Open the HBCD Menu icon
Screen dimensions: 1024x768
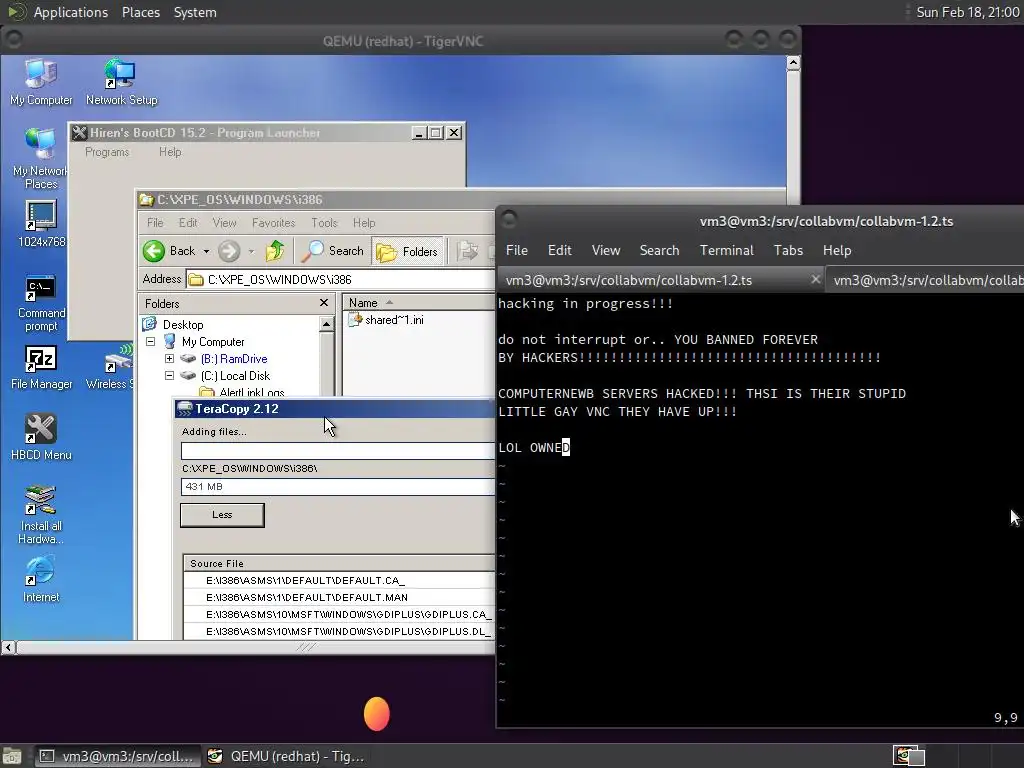point(41,436)
